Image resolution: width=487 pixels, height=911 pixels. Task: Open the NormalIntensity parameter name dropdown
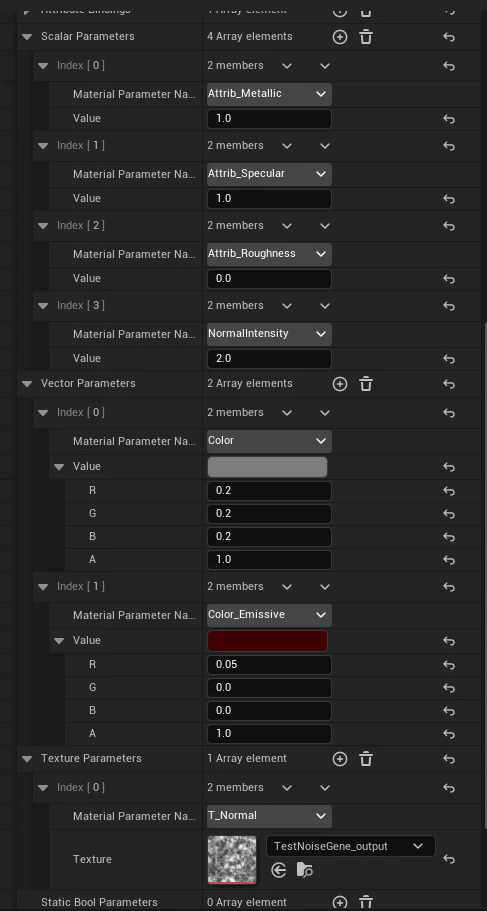269,334
